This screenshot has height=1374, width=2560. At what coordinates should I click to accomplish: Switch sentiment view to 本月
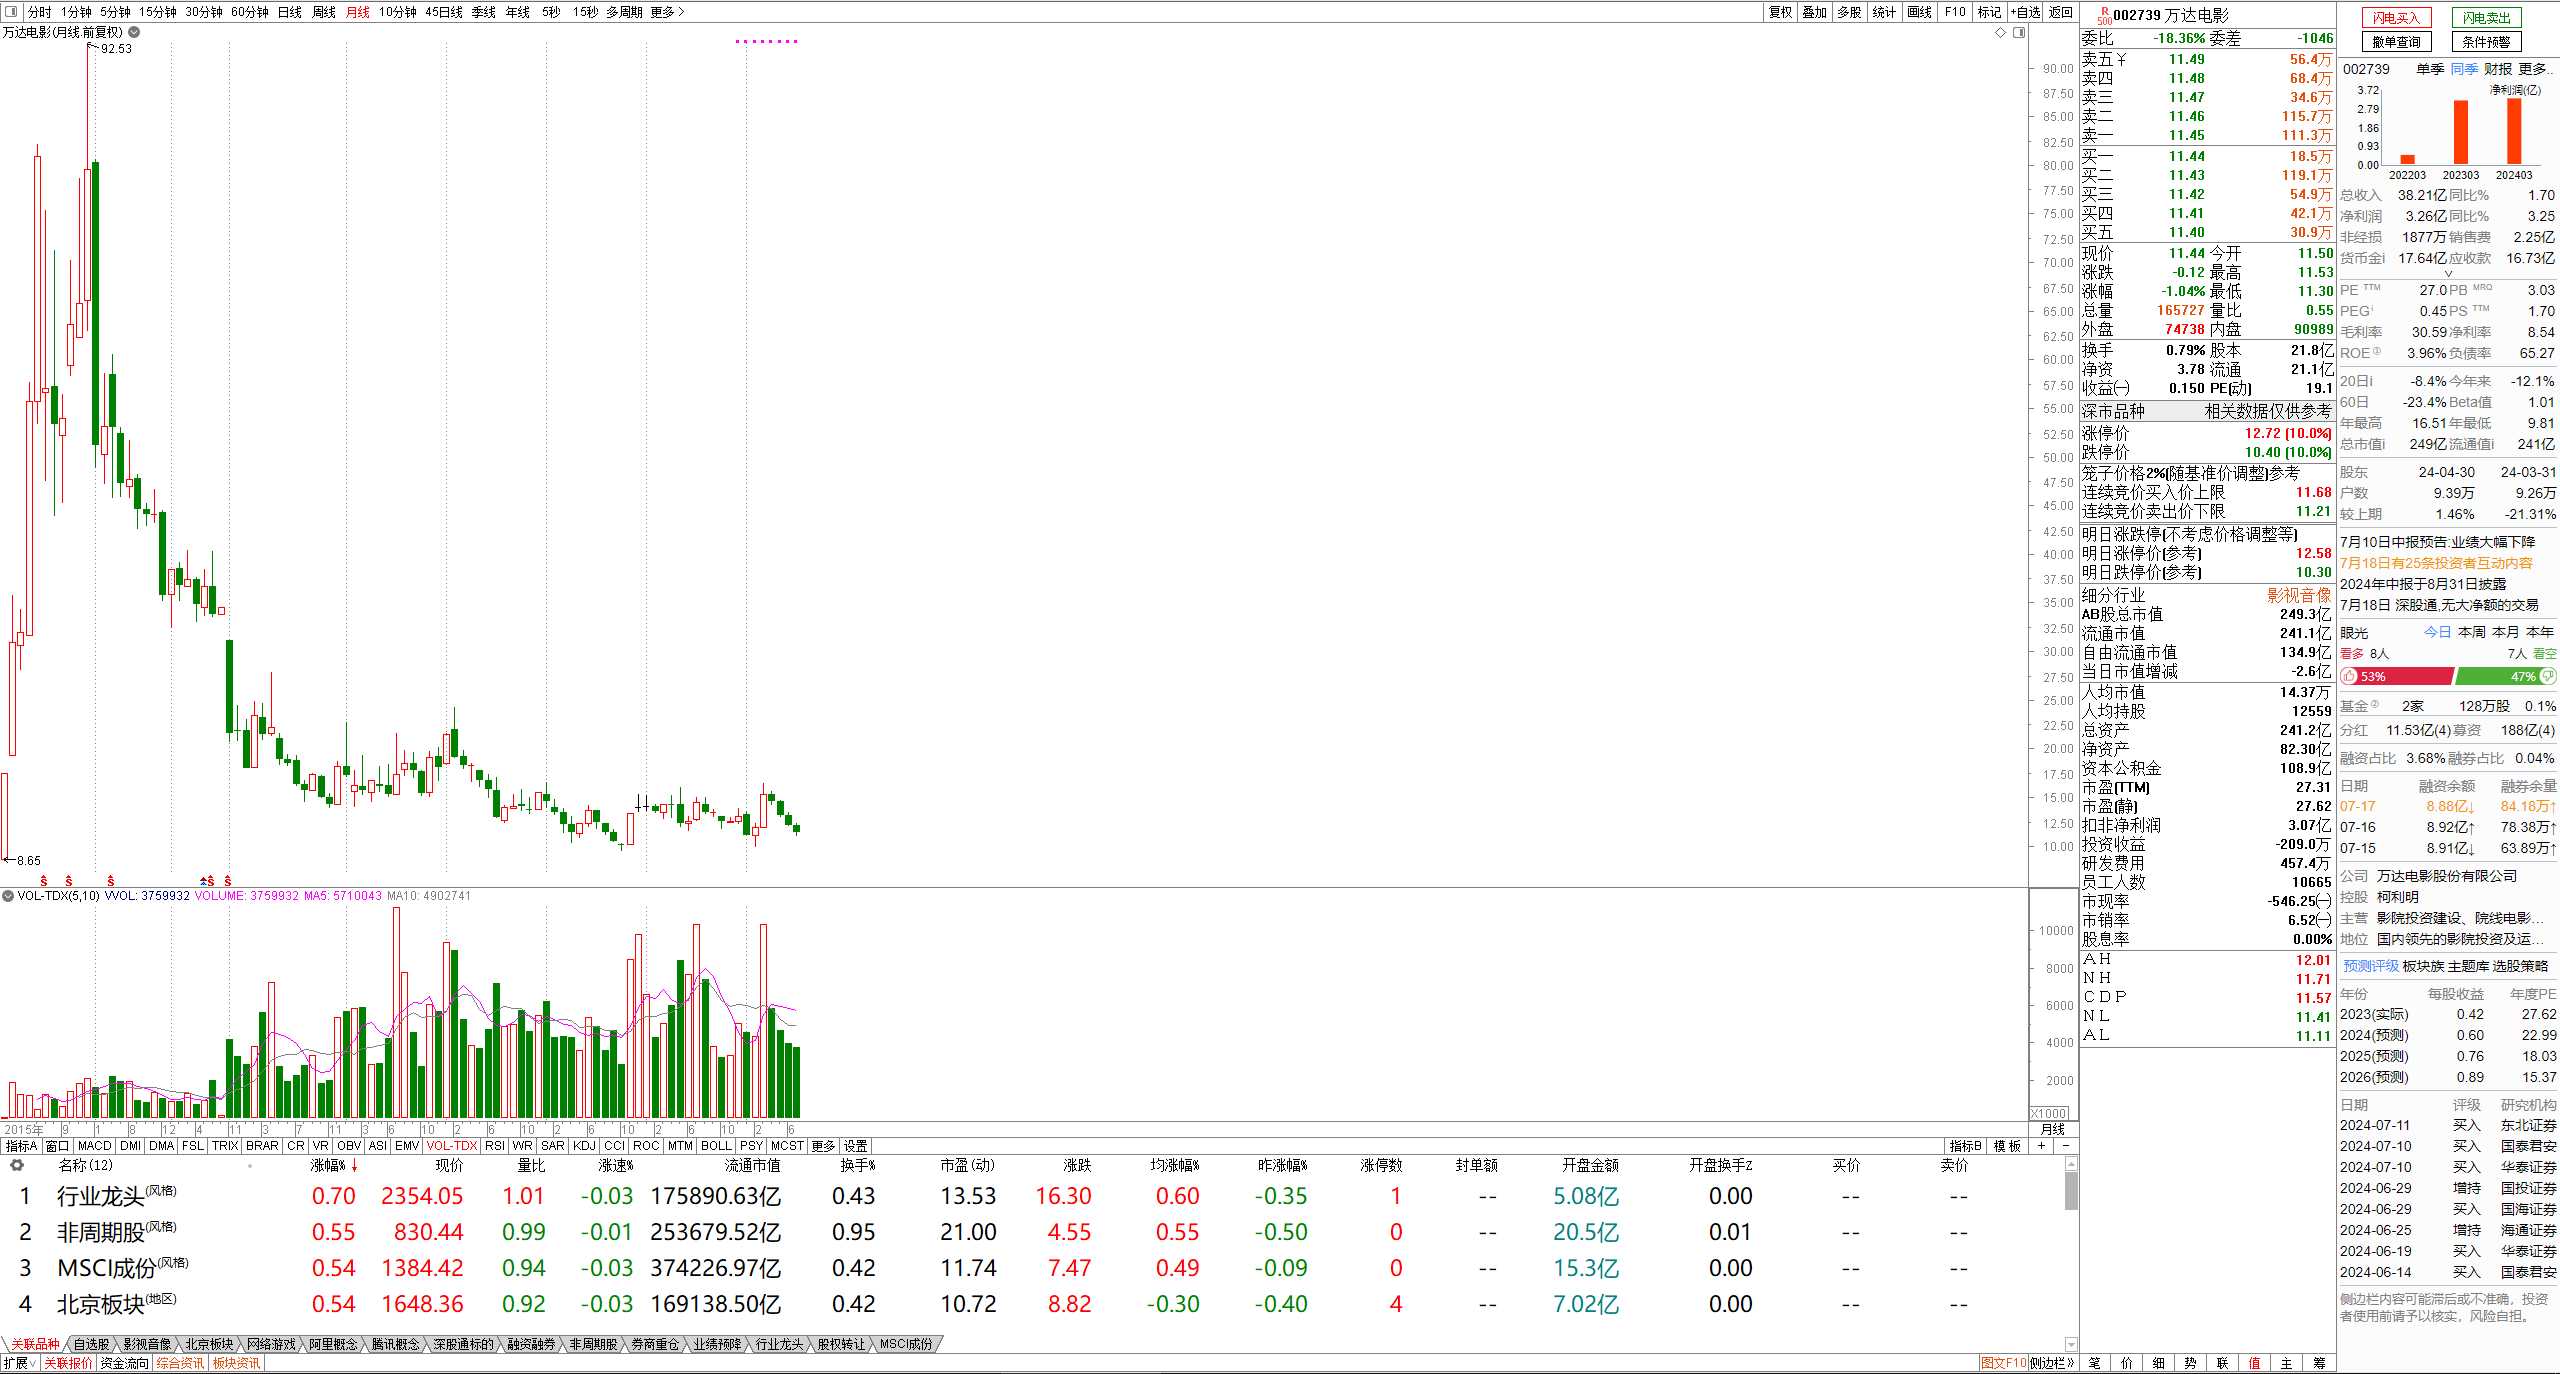[x=2505, y=632]
